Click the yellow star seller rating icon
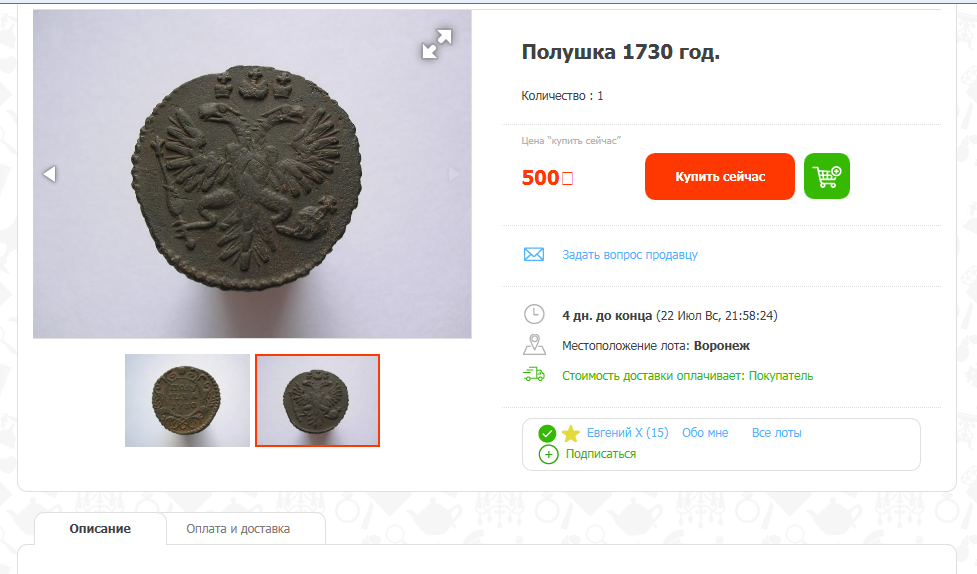The width and height of the screenshot is (977, 574). click(x=570, y=433)
